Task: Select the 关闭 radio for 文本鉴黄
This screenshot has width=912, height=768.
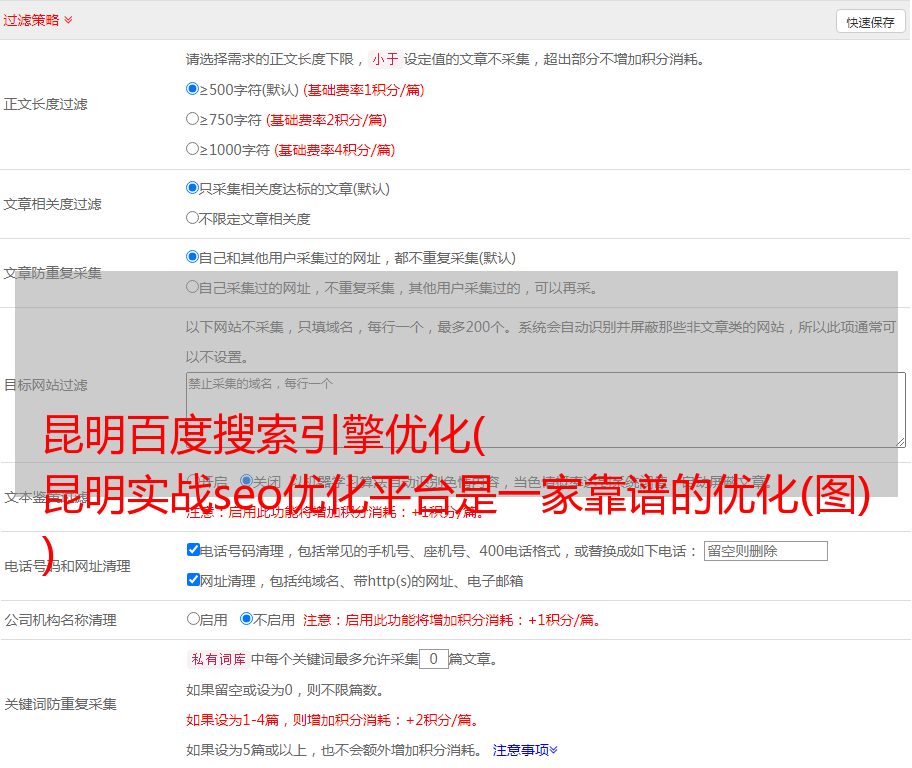Action: [247, 481]
